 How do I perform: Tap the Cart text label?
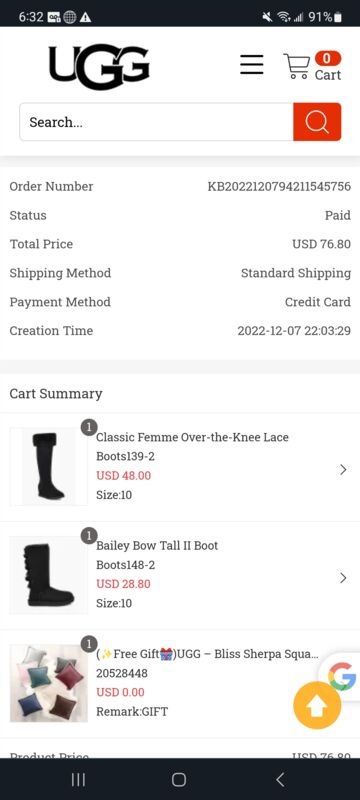pyautogui.click(x=327, y=75)
